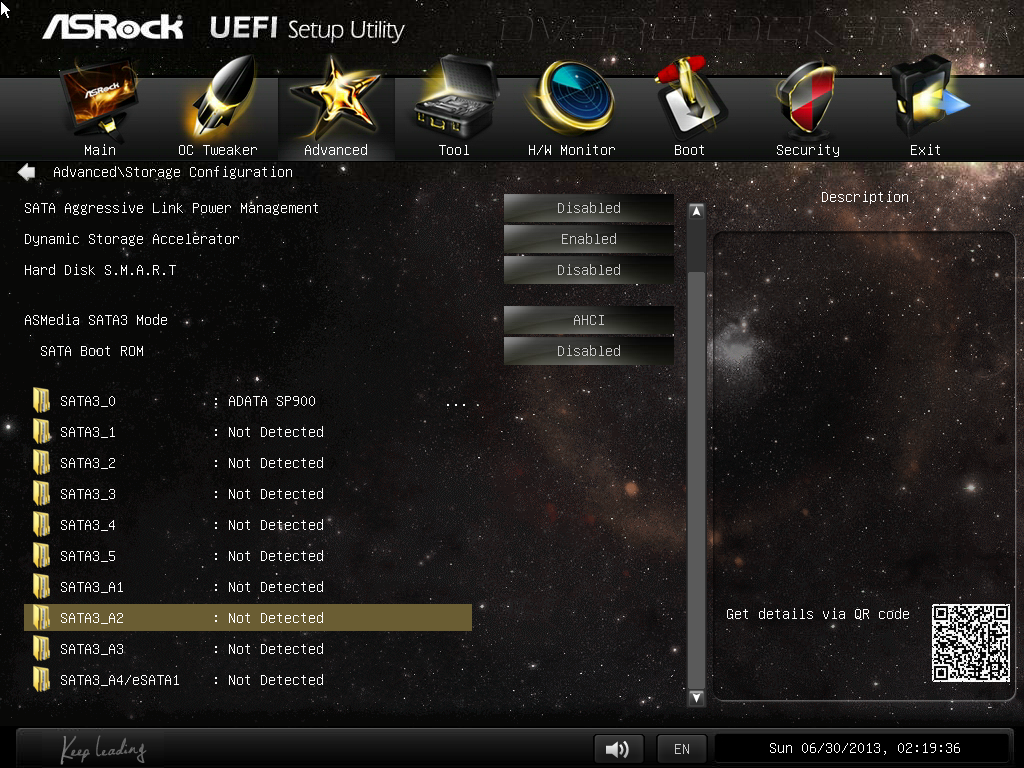Click the SATA3_5 folder icon
The image size is (1024, 768).
[41, 556]
